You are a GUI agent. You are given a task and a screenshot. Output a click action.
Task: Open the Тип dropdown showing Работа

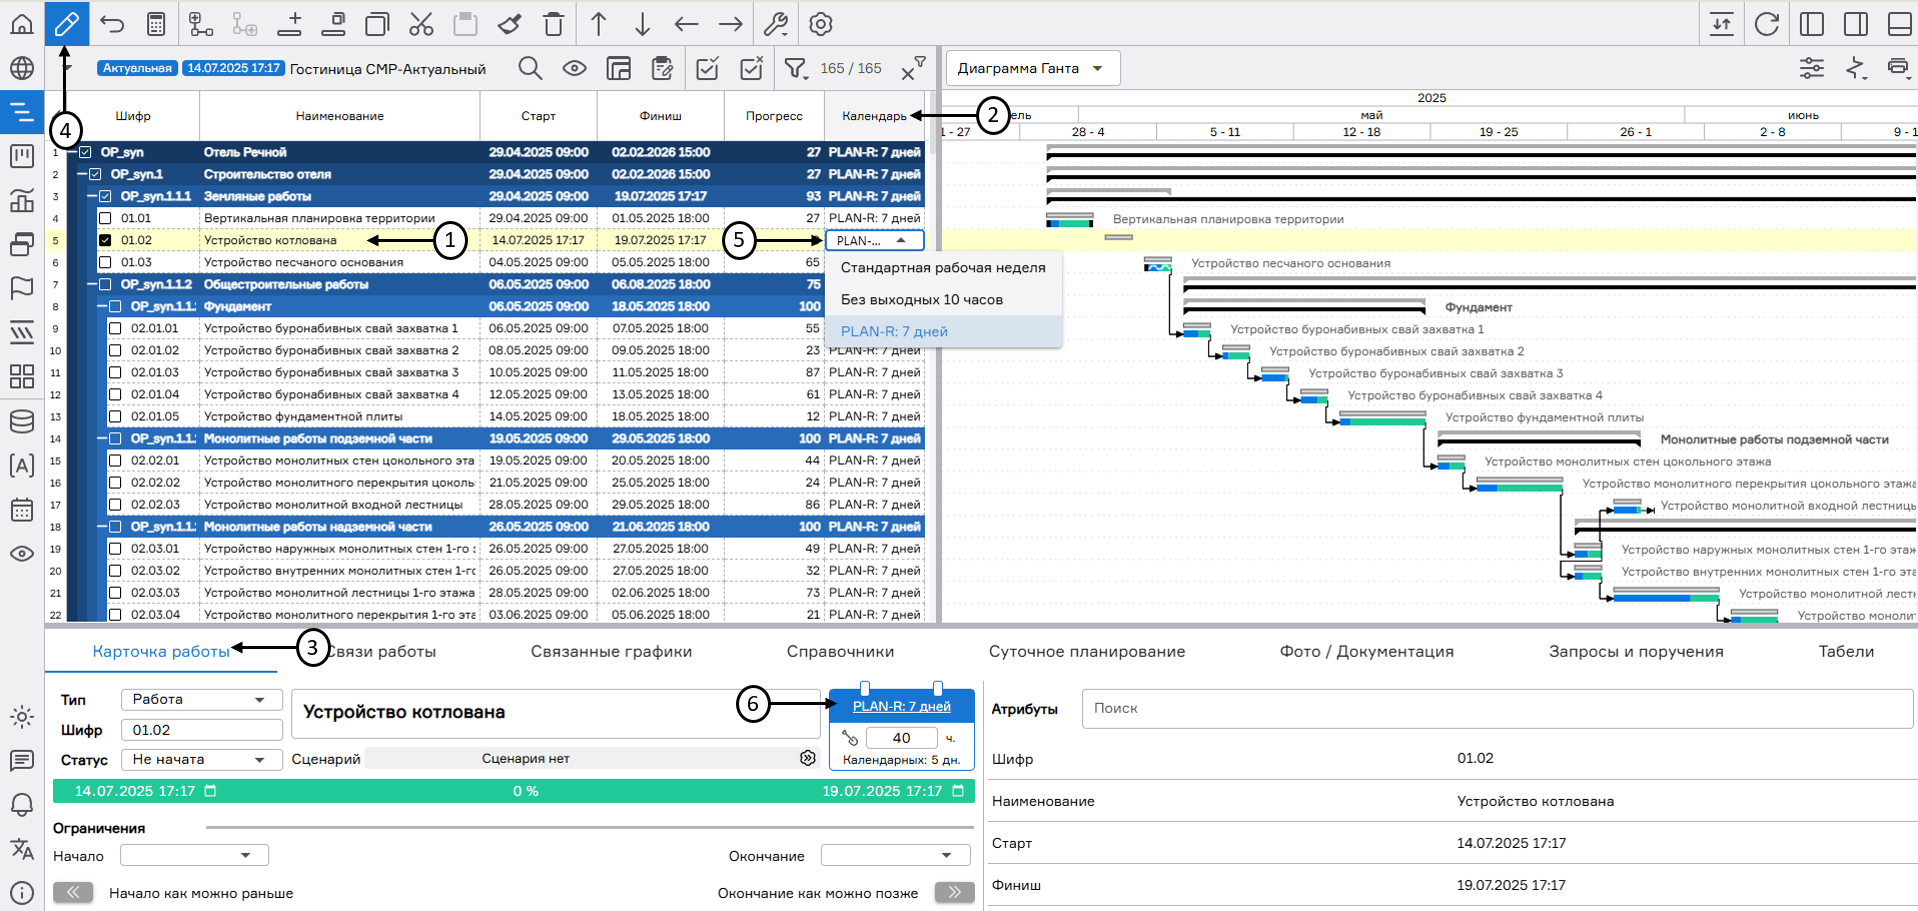[200, 699]
